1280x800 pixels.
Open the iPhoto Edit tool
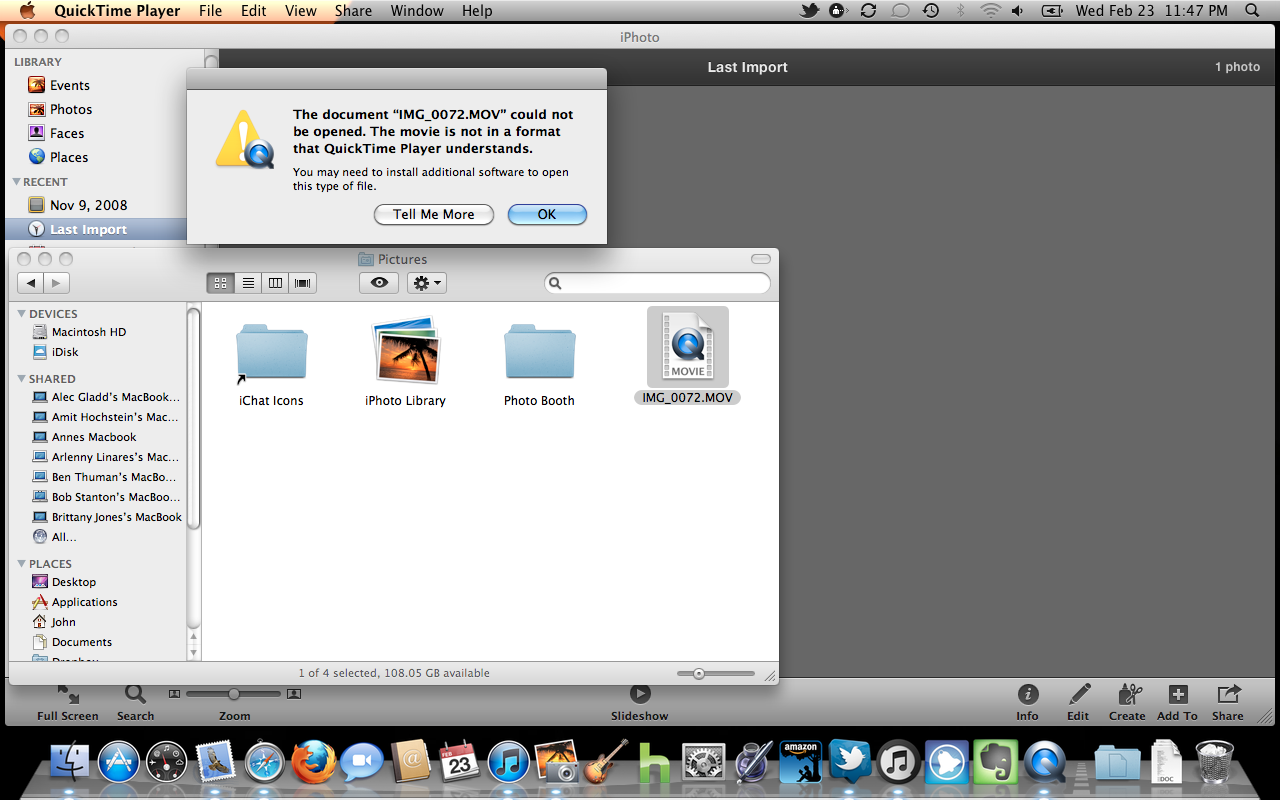tap(1078, 702)
